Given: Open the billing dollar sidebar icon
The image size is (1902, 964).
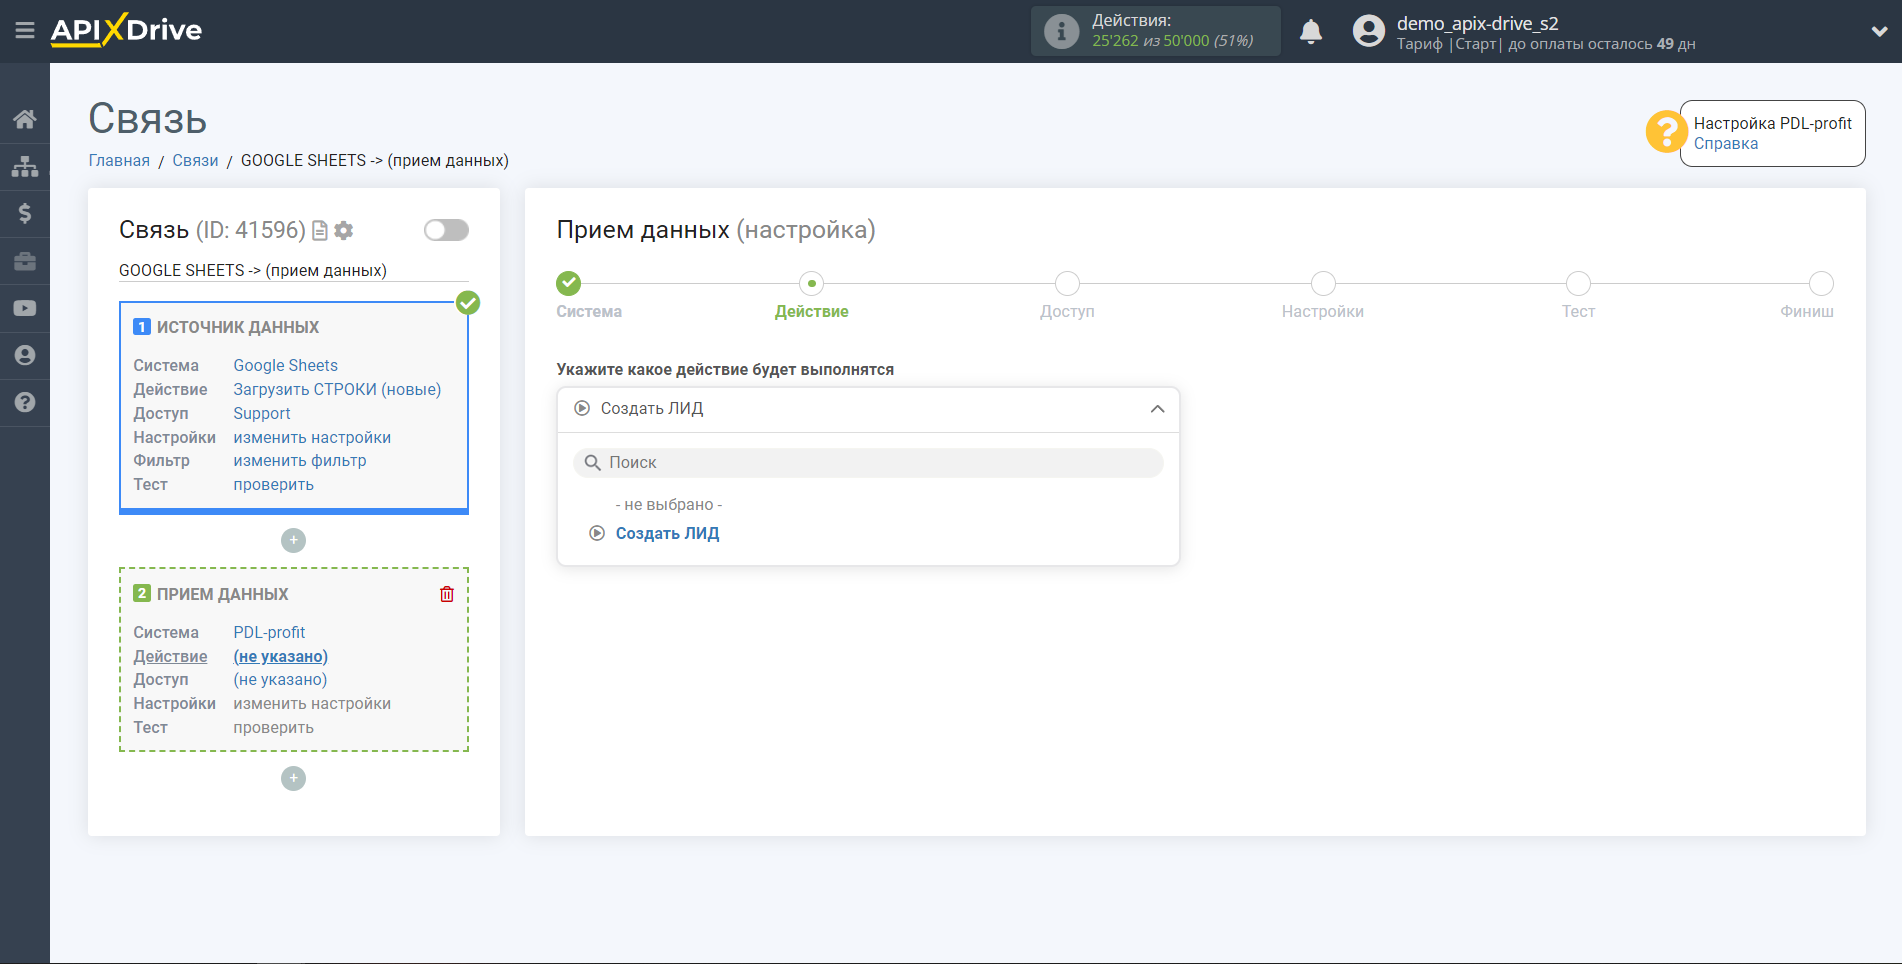Looking at the screenshot, I should point(25,213).
